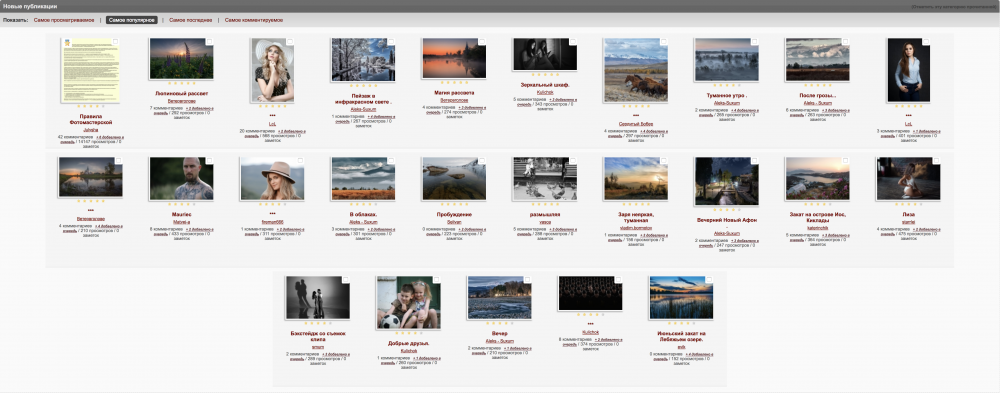Open the 'Пробуждение' lake thumbnail
This screenshot has height=393, width=1000.
[453, 179]
